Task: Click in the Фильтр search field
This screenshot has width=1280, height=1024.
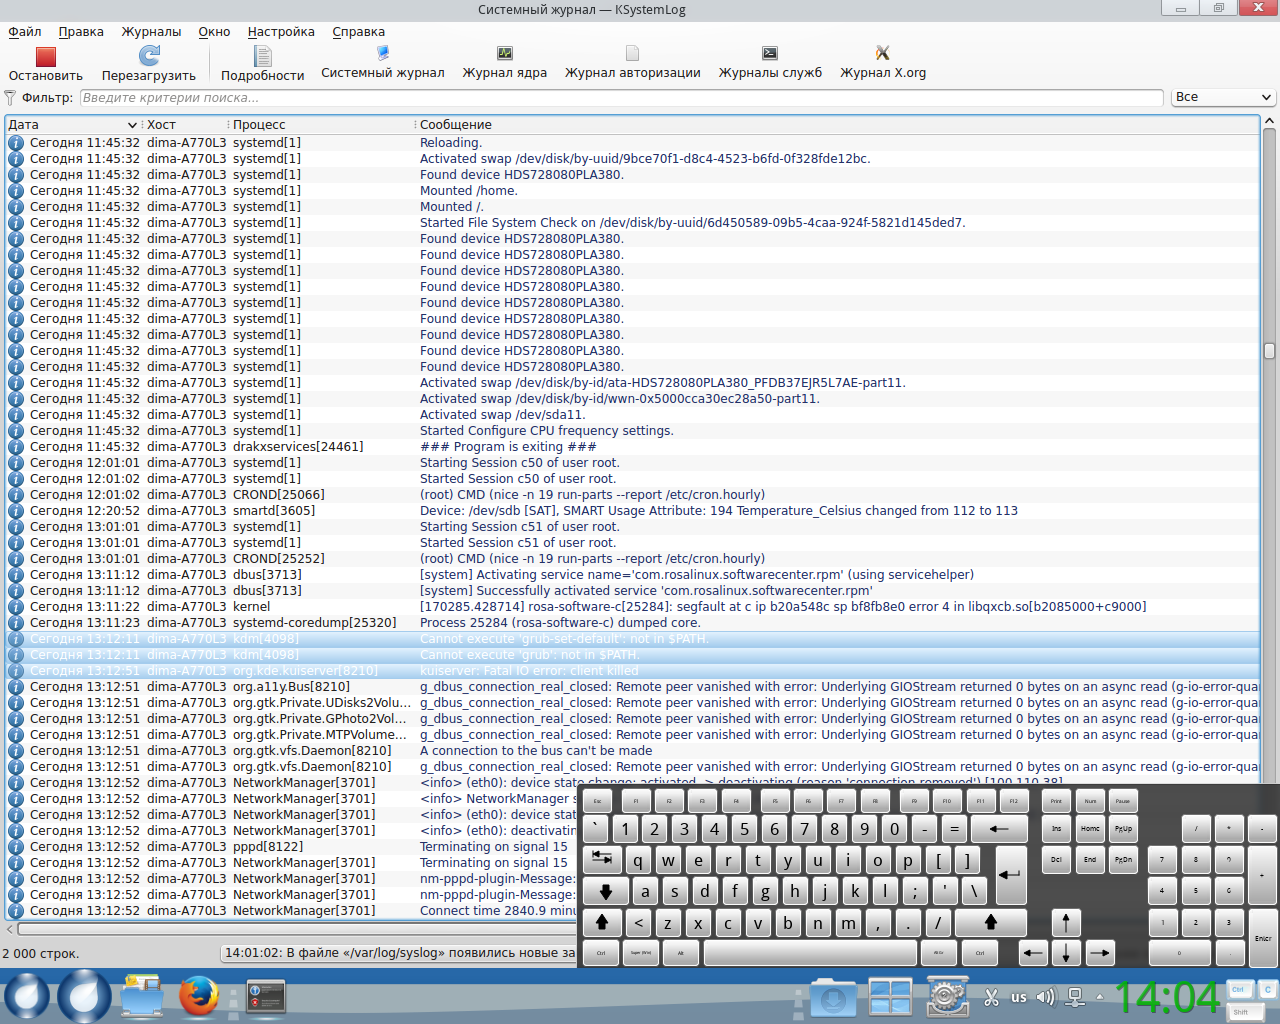Action: coord(620,98)
